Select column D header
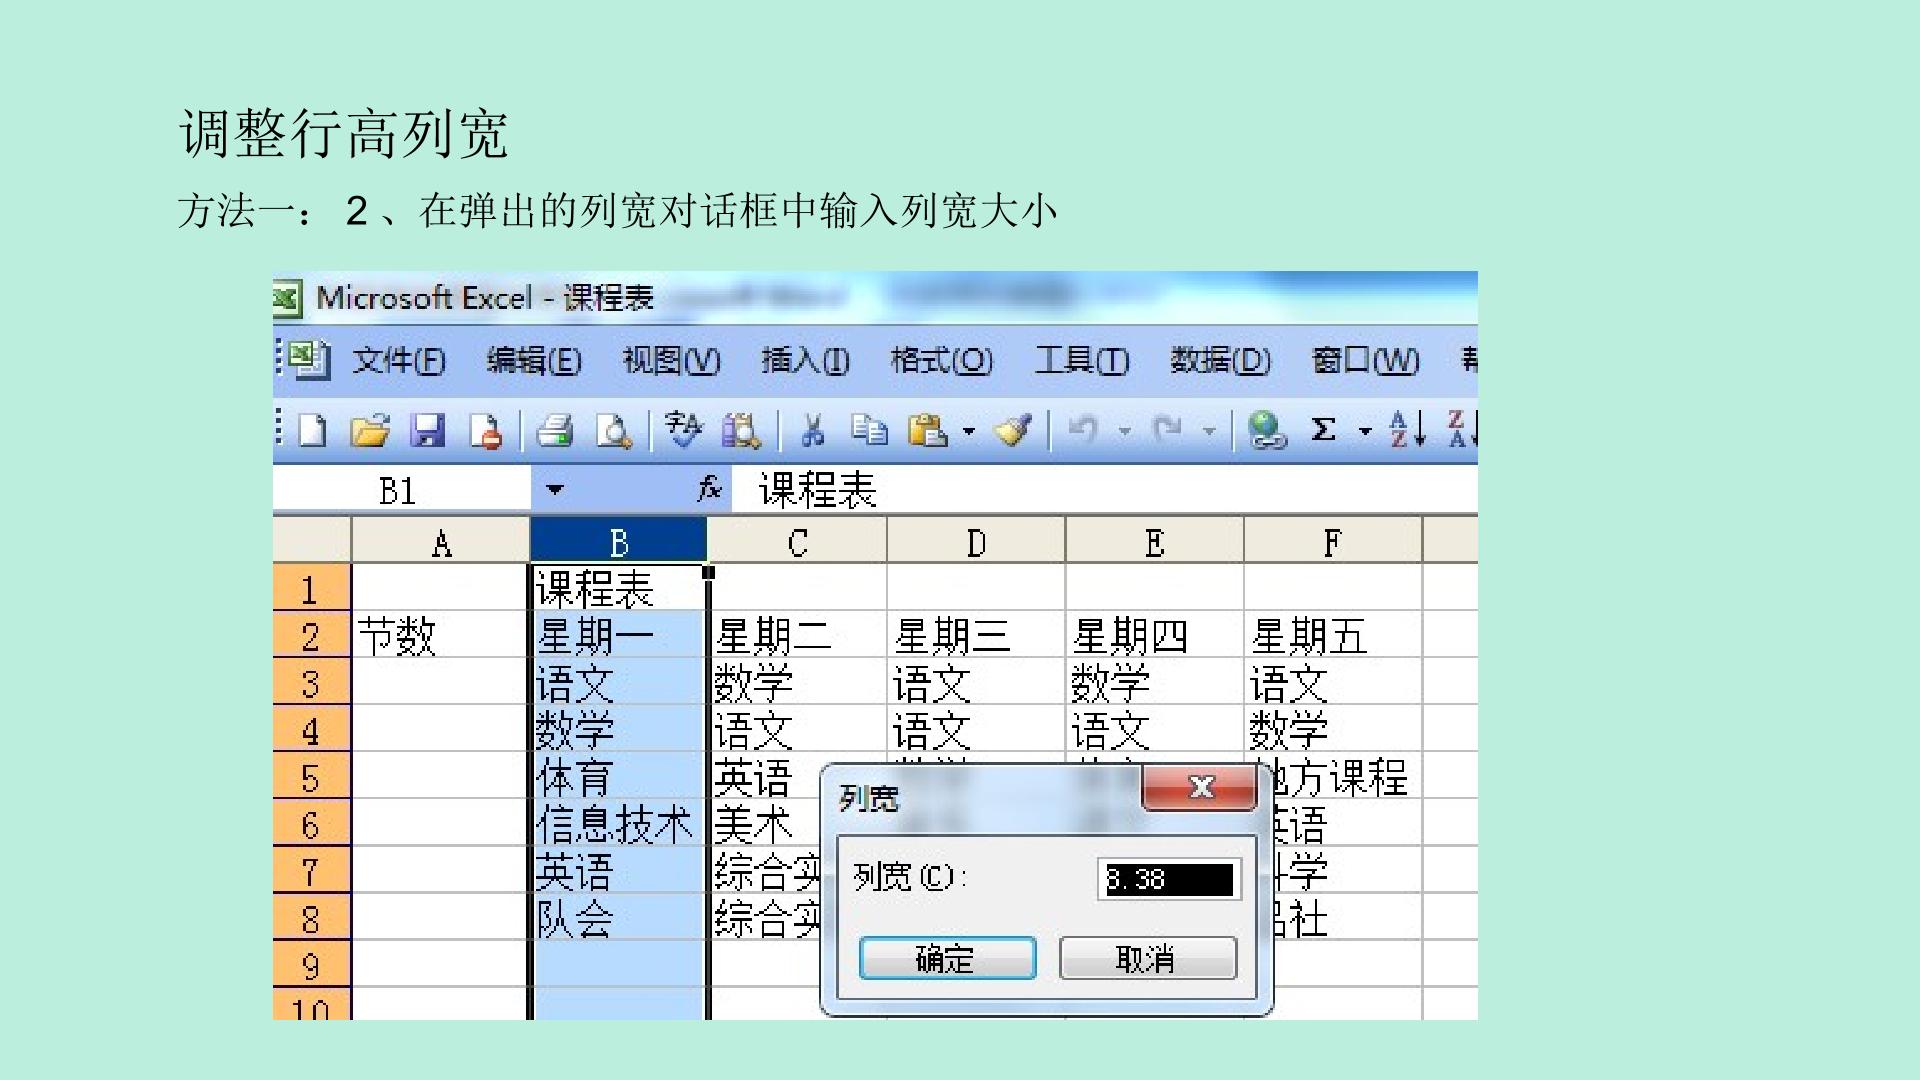This screenshot has height=1080, width=1920. tap(976, 542)
